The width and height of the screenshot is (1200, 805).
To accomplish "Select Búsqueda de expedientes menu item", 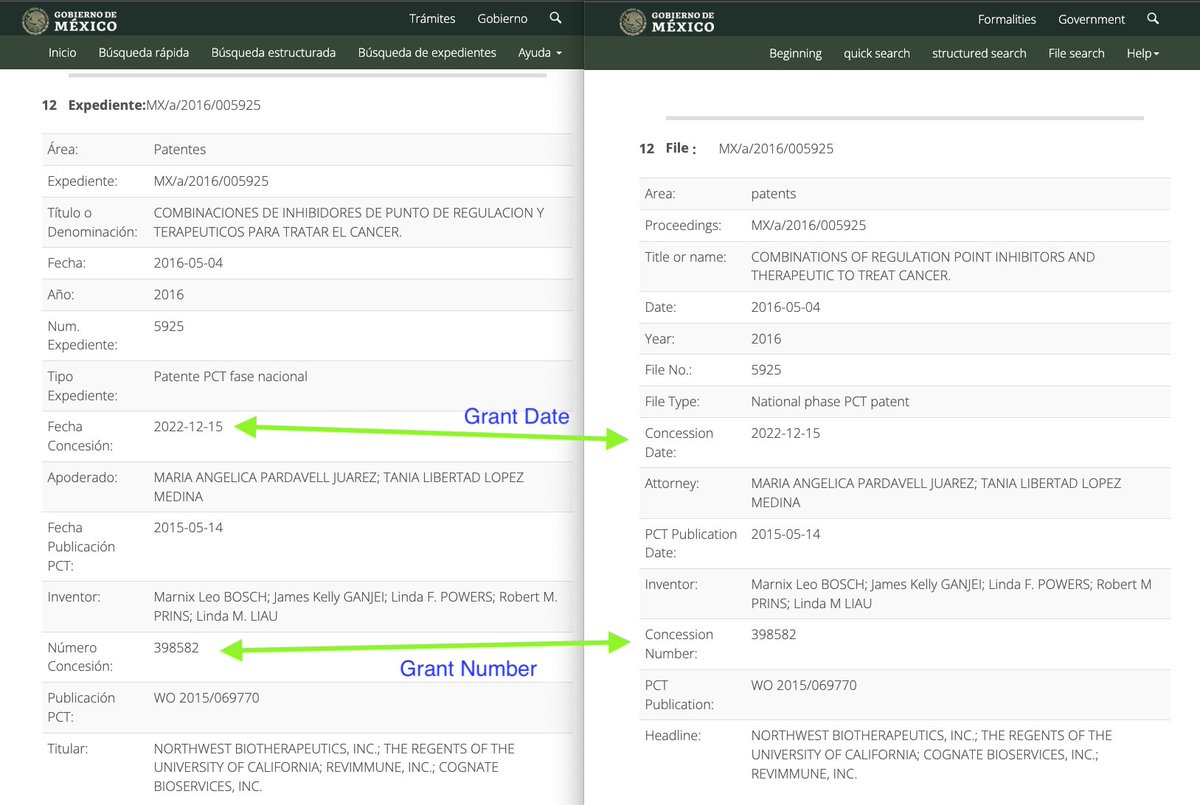I will coord(427,53).
